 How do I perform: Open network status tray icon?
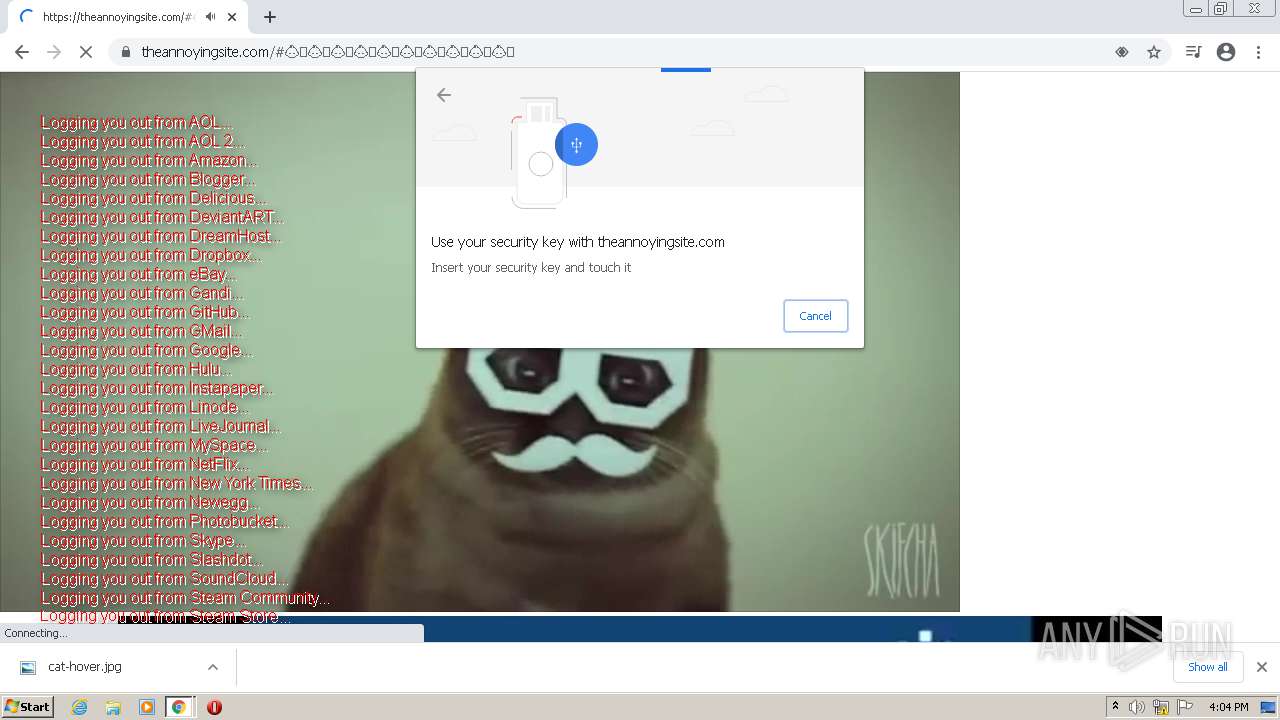(1161, 707)
